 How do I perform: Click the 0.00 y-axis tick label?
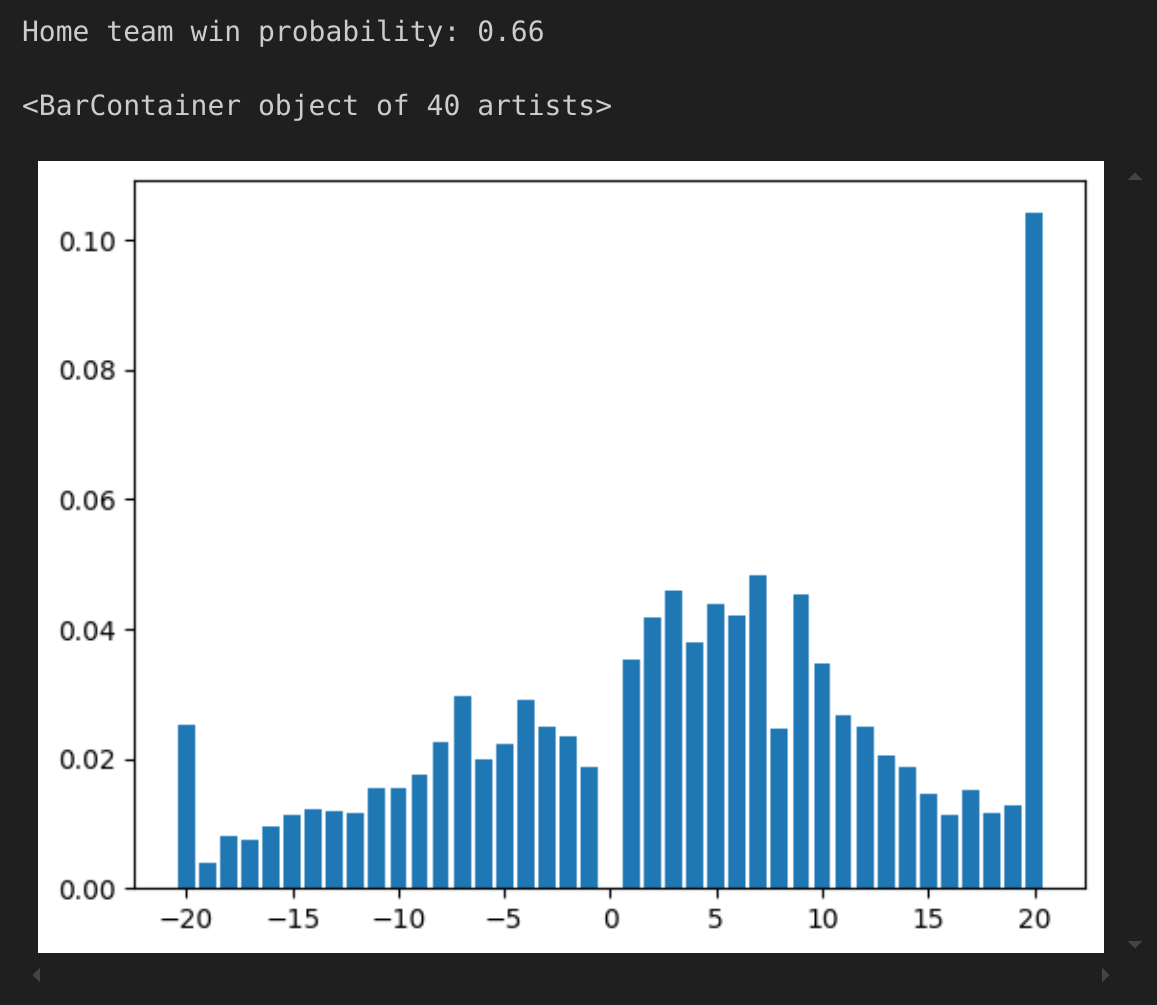point(87,889)
